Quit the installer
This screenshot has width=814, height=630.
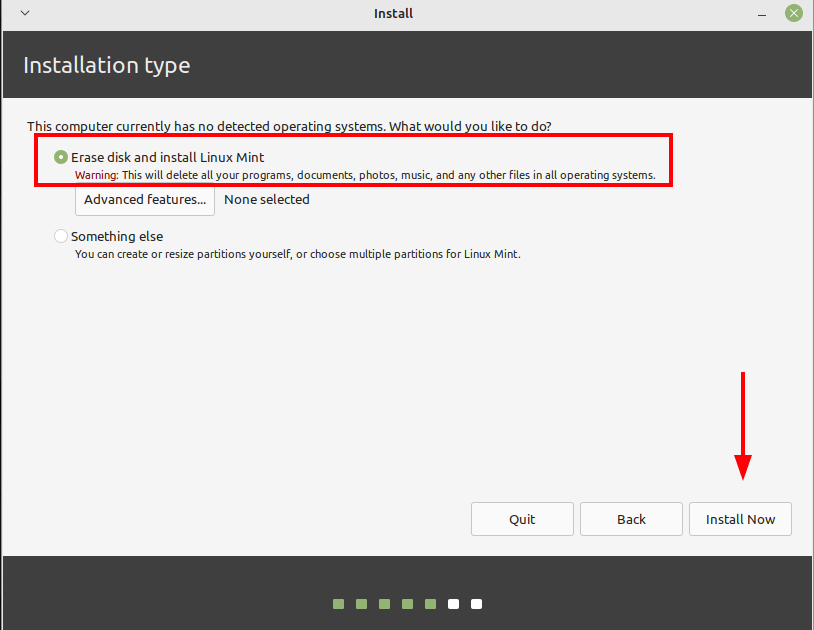point(522,519)
